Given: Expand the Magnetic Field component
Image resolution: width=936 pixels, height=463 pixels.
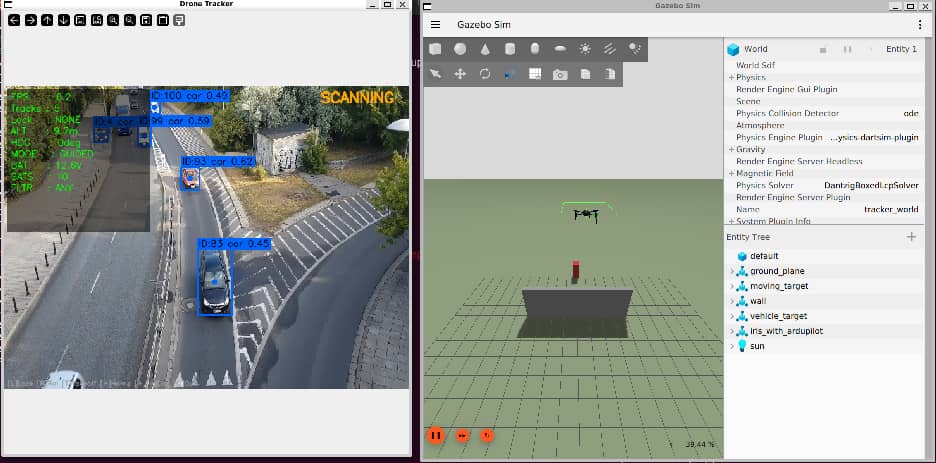Looking at the screenshot, I should [731, 173].
